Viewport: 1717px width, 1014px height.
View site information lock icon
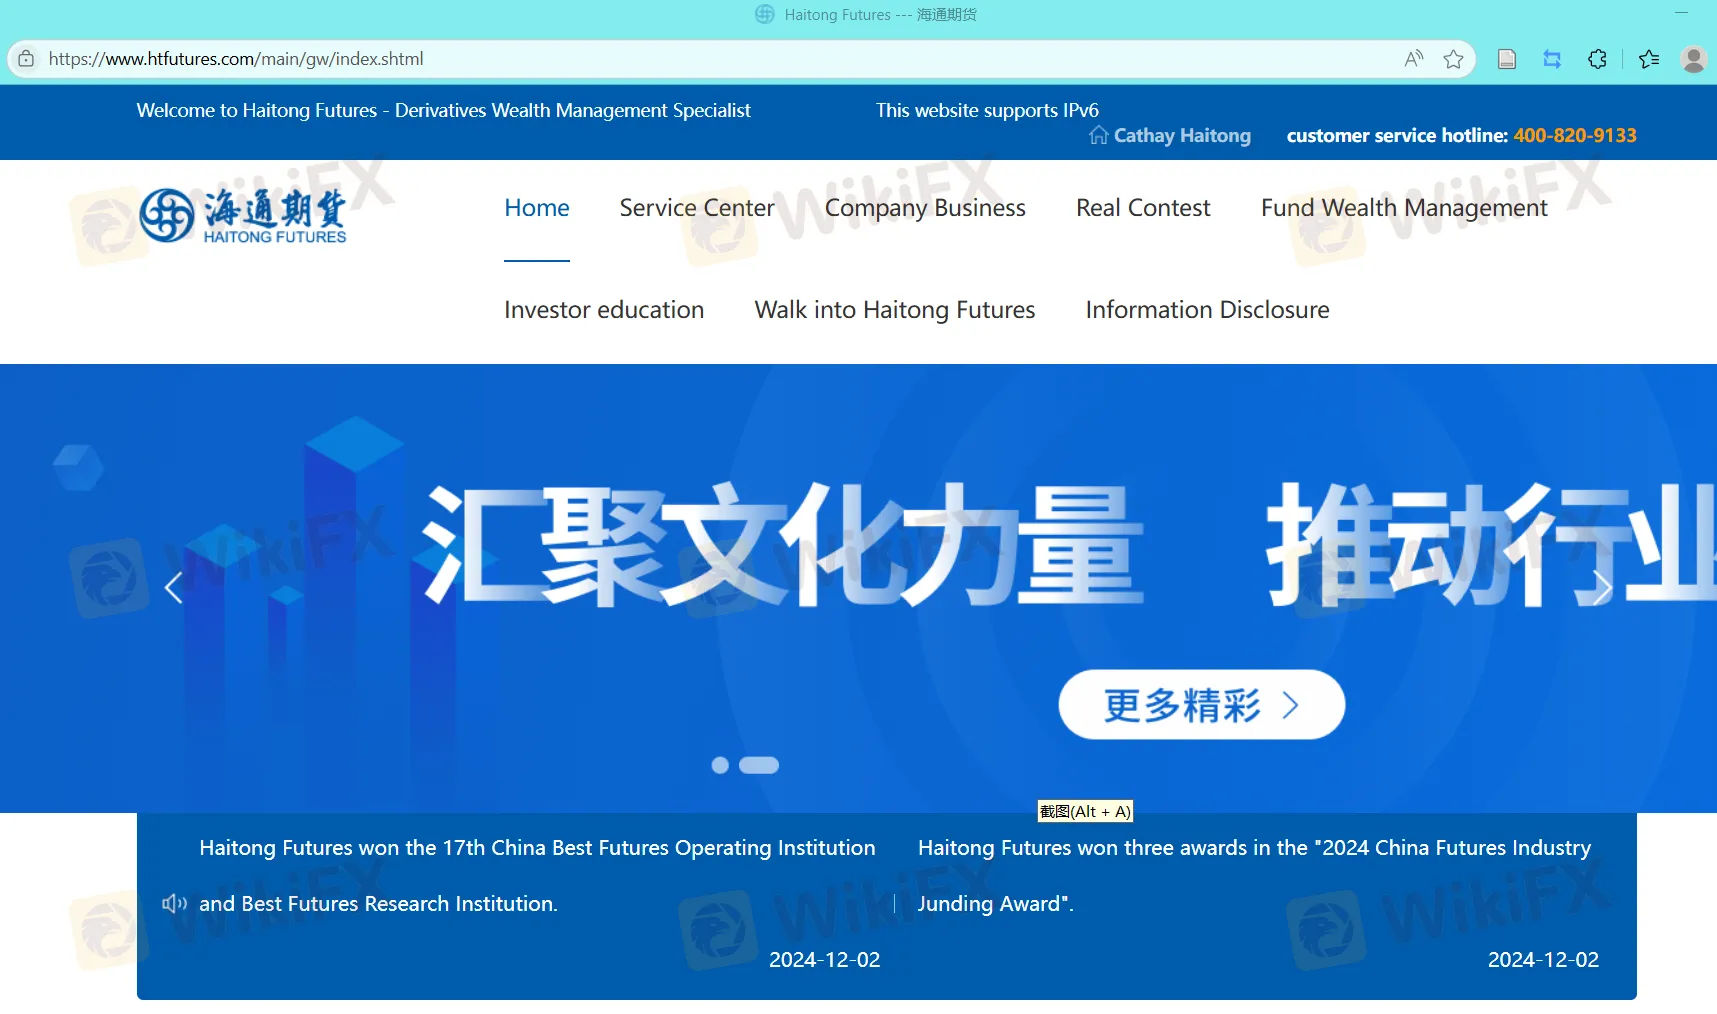click(x=26, y=59)
